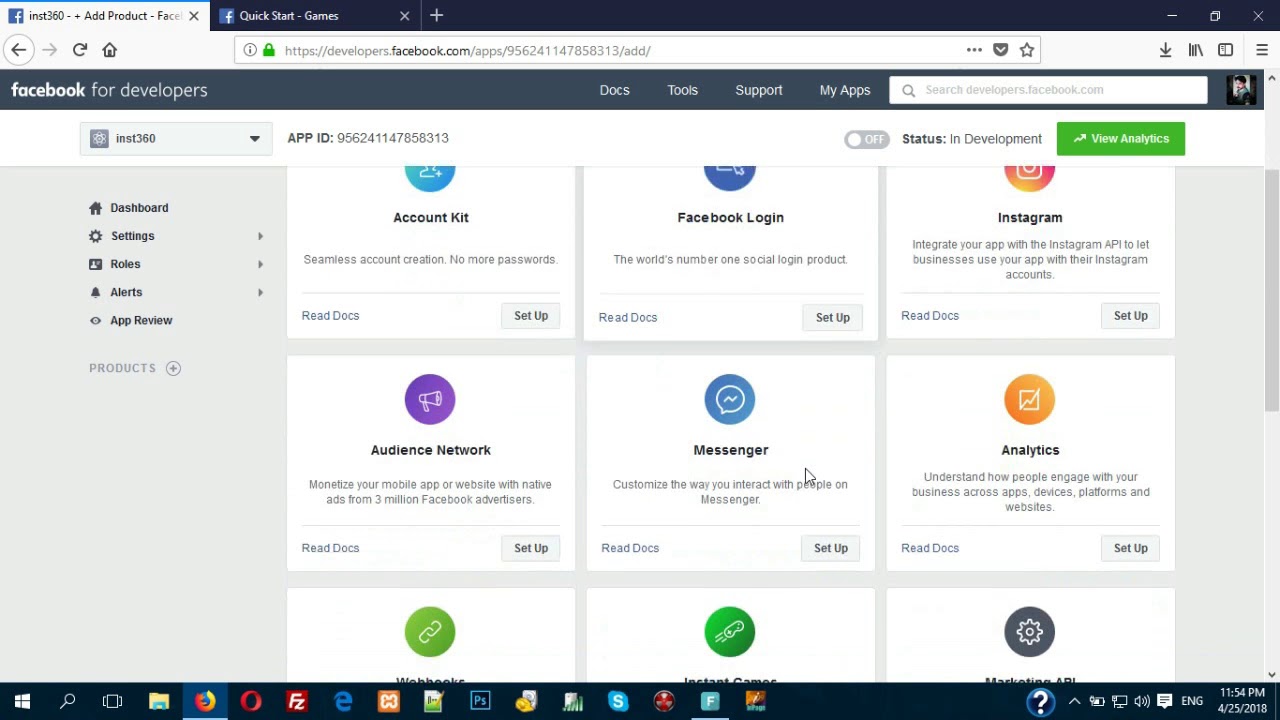Bookmark this page with the star icon
This screenshot has height=720, width=1280.
1027,50
